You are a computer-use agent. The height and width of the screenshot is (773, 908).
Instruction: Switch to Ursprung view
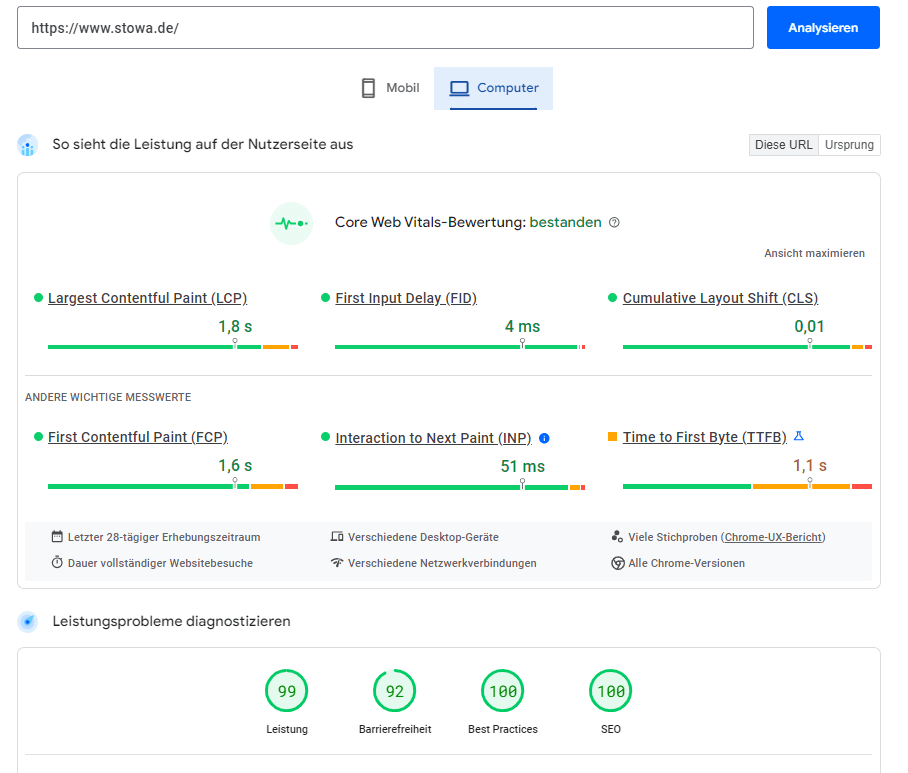pos(849,145)
